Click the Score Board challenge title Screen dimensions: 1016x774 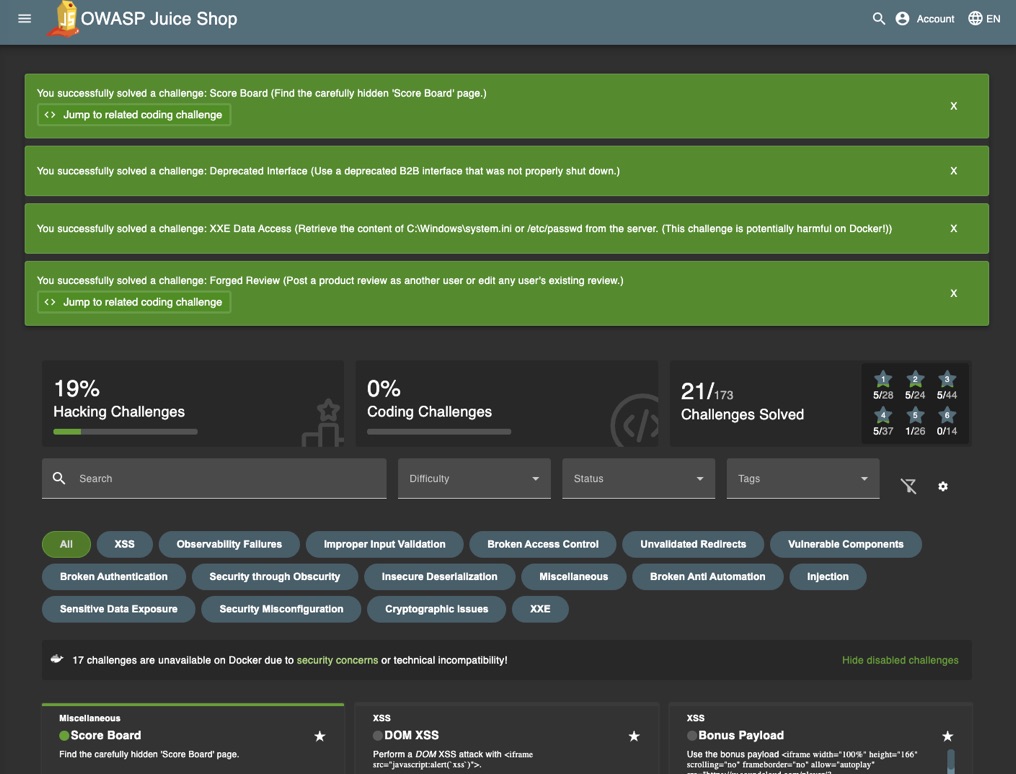[x=106, y=735]
